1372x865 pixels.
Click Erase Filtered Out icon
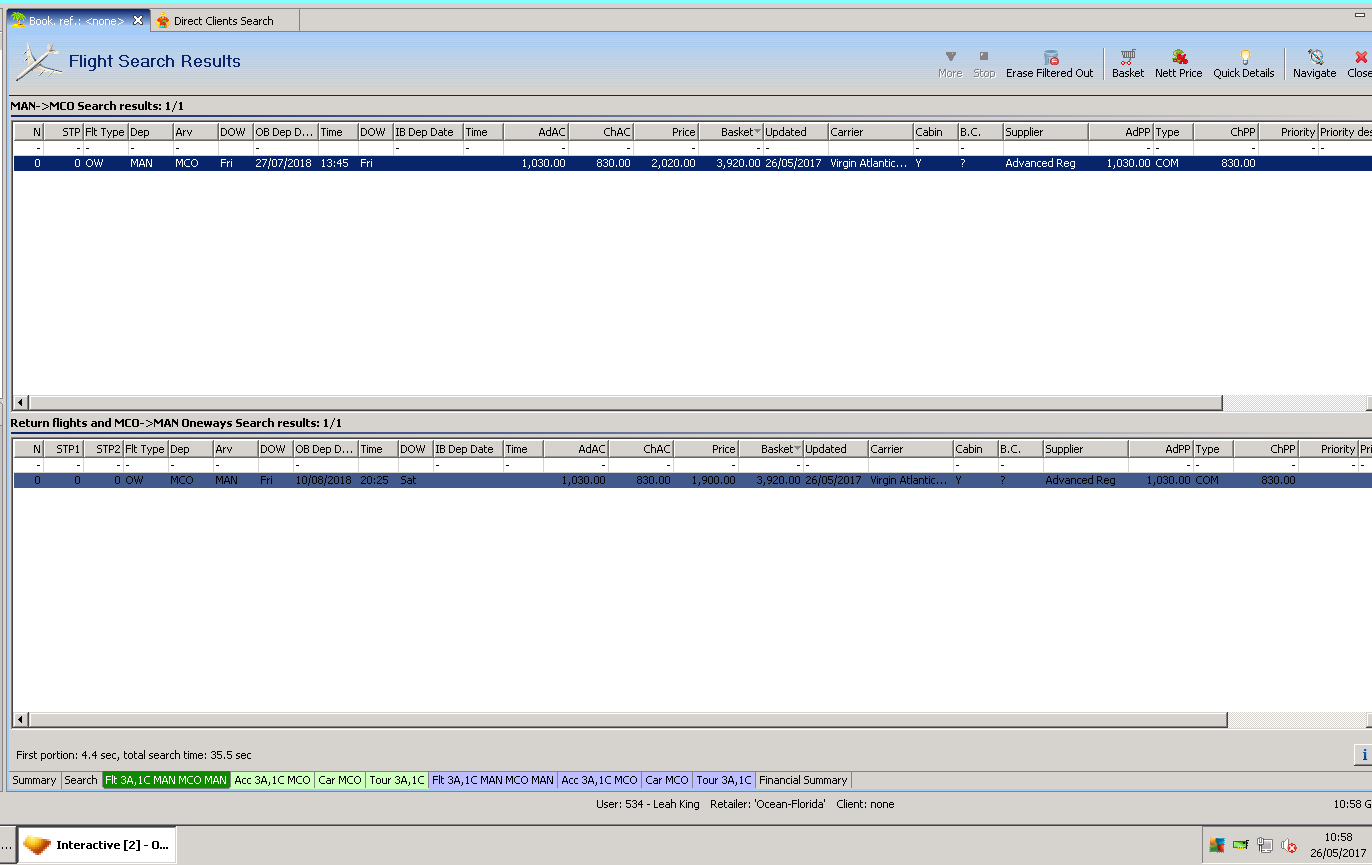(x=1049, y=64)
